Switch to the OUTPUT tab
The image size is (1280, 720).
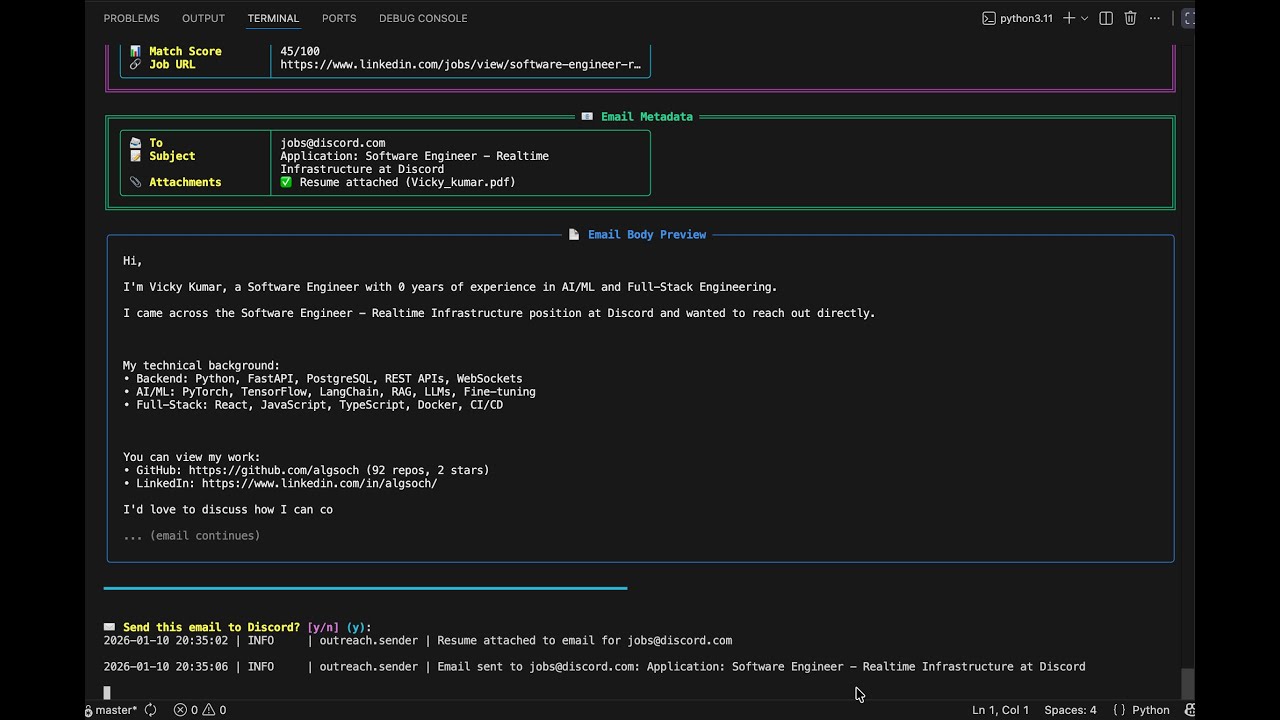(203, 18)
